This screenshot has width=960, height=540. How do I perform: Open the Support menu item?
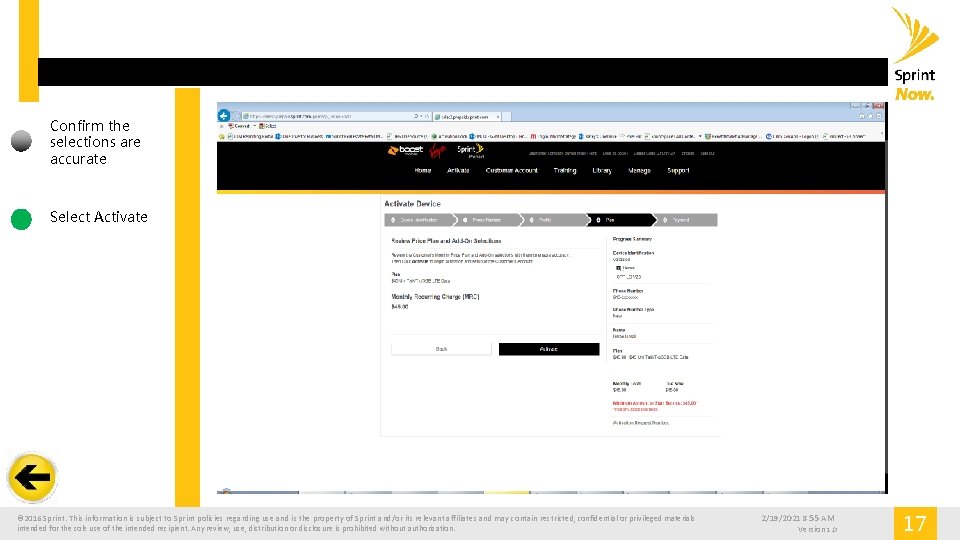pyautogui.click(x=678, y=171)
